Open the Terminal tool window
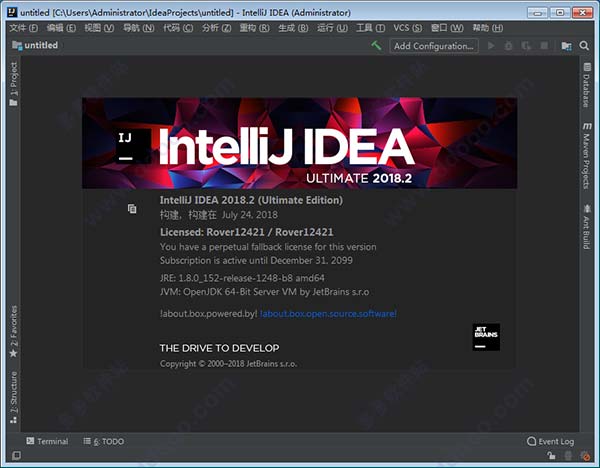Screen dimensions: 600x468 coord(47,441)
